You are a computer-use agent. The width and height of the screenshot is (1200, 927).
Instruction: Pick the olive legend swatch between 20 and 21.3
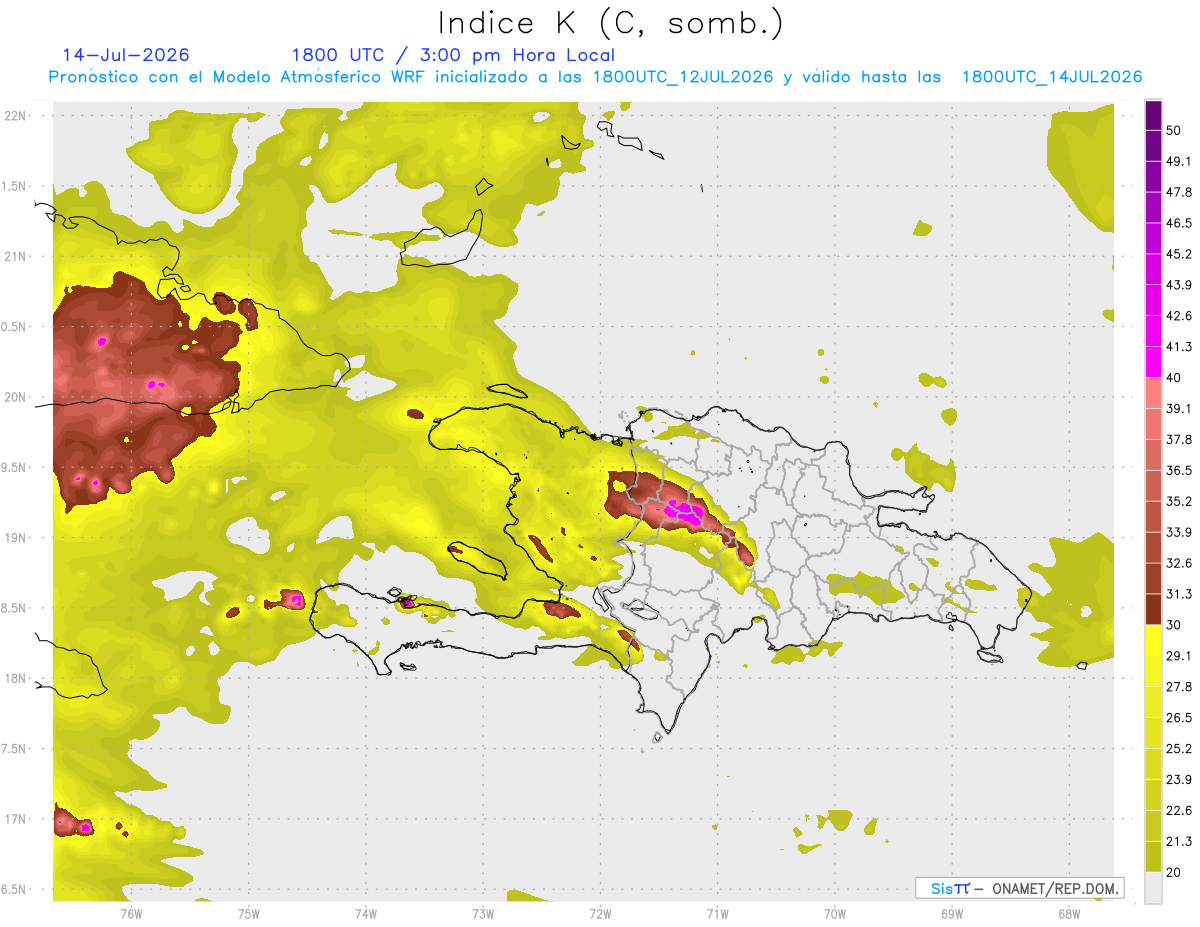(1153, 856)
